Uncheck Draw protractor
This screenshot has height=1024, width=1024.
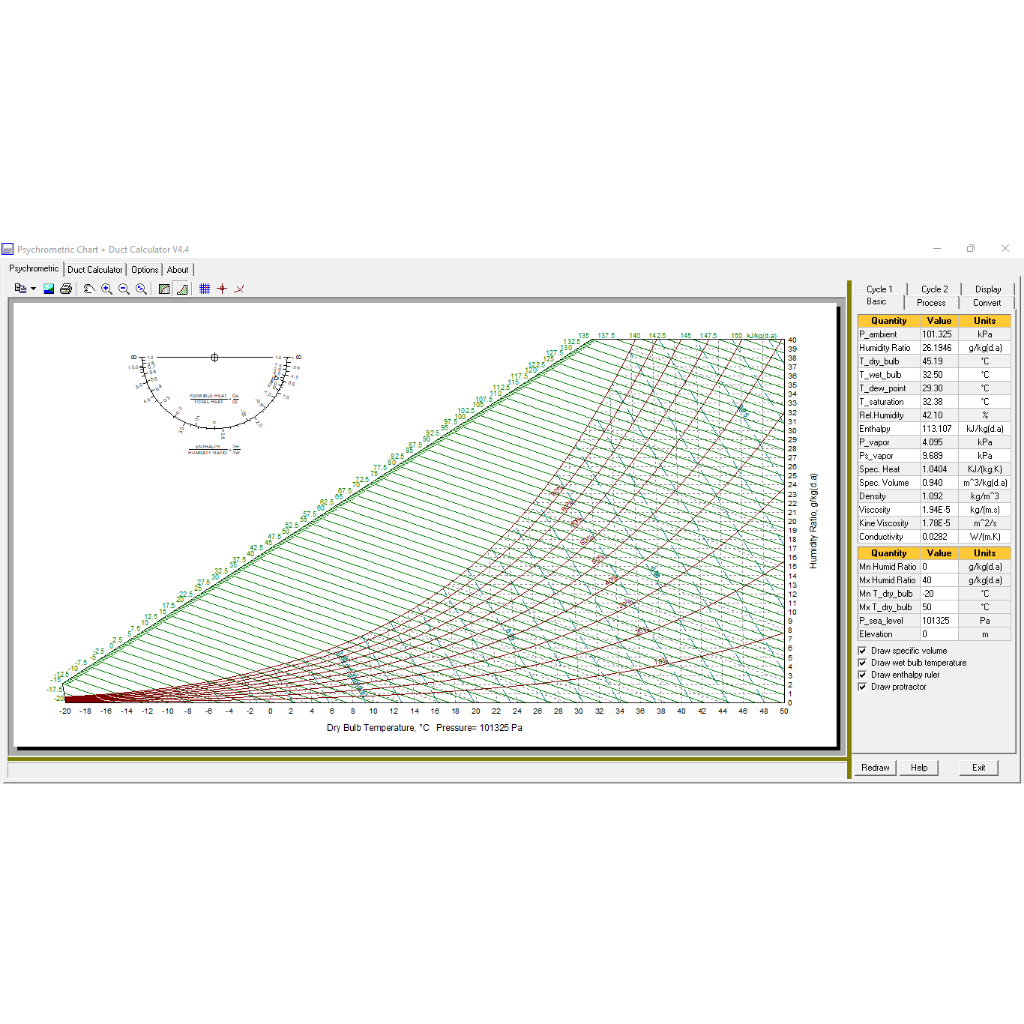(861, 686)
